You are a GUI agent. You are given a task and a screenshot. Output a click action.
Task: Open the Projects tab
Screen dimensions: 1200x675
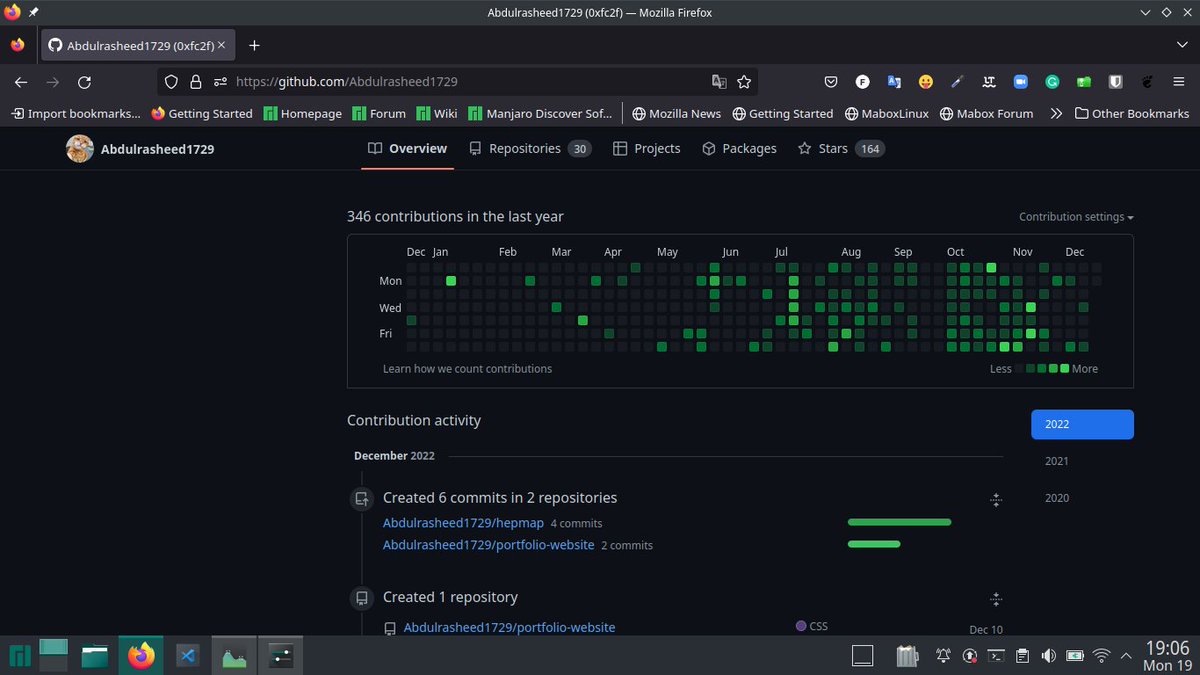coord(646,148)
